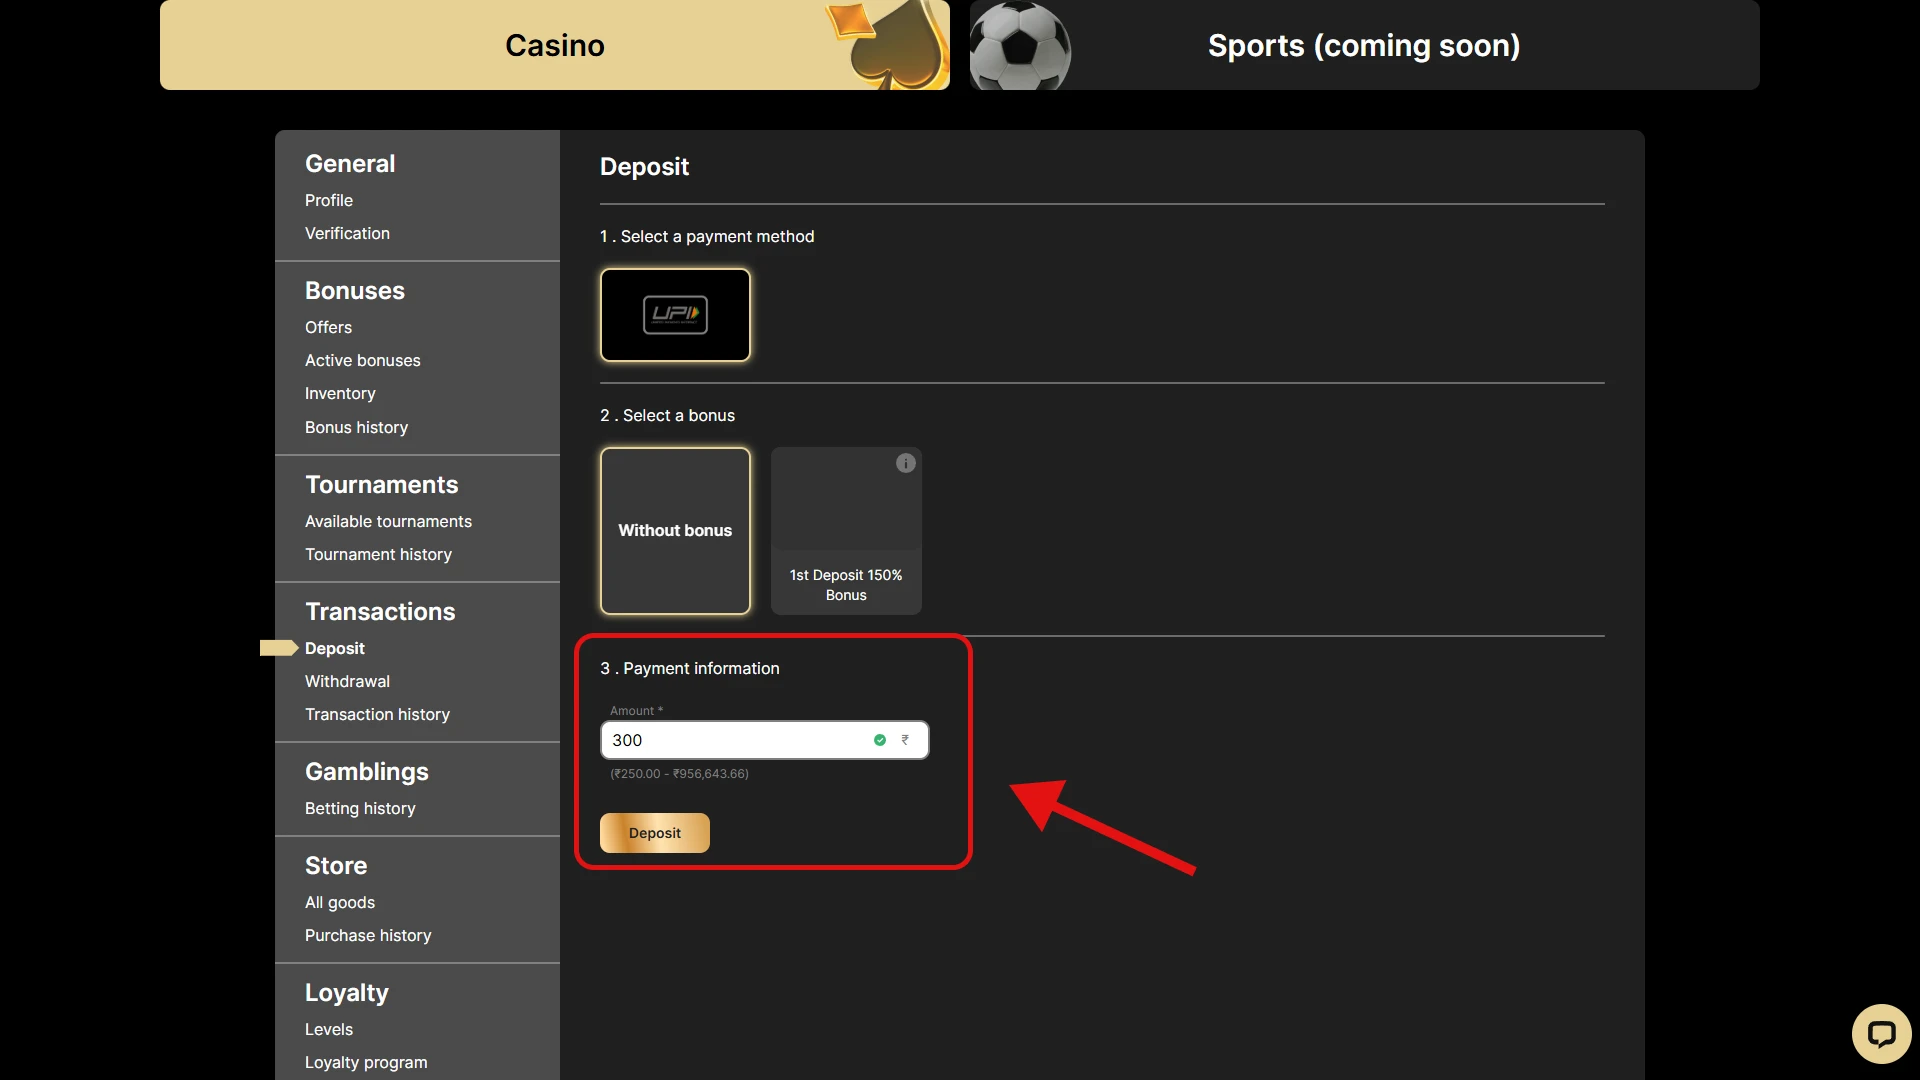Viewport: 1920px width, 1080px height.
Task: Open Loyalty Levels page
Action: [329, 1029]
